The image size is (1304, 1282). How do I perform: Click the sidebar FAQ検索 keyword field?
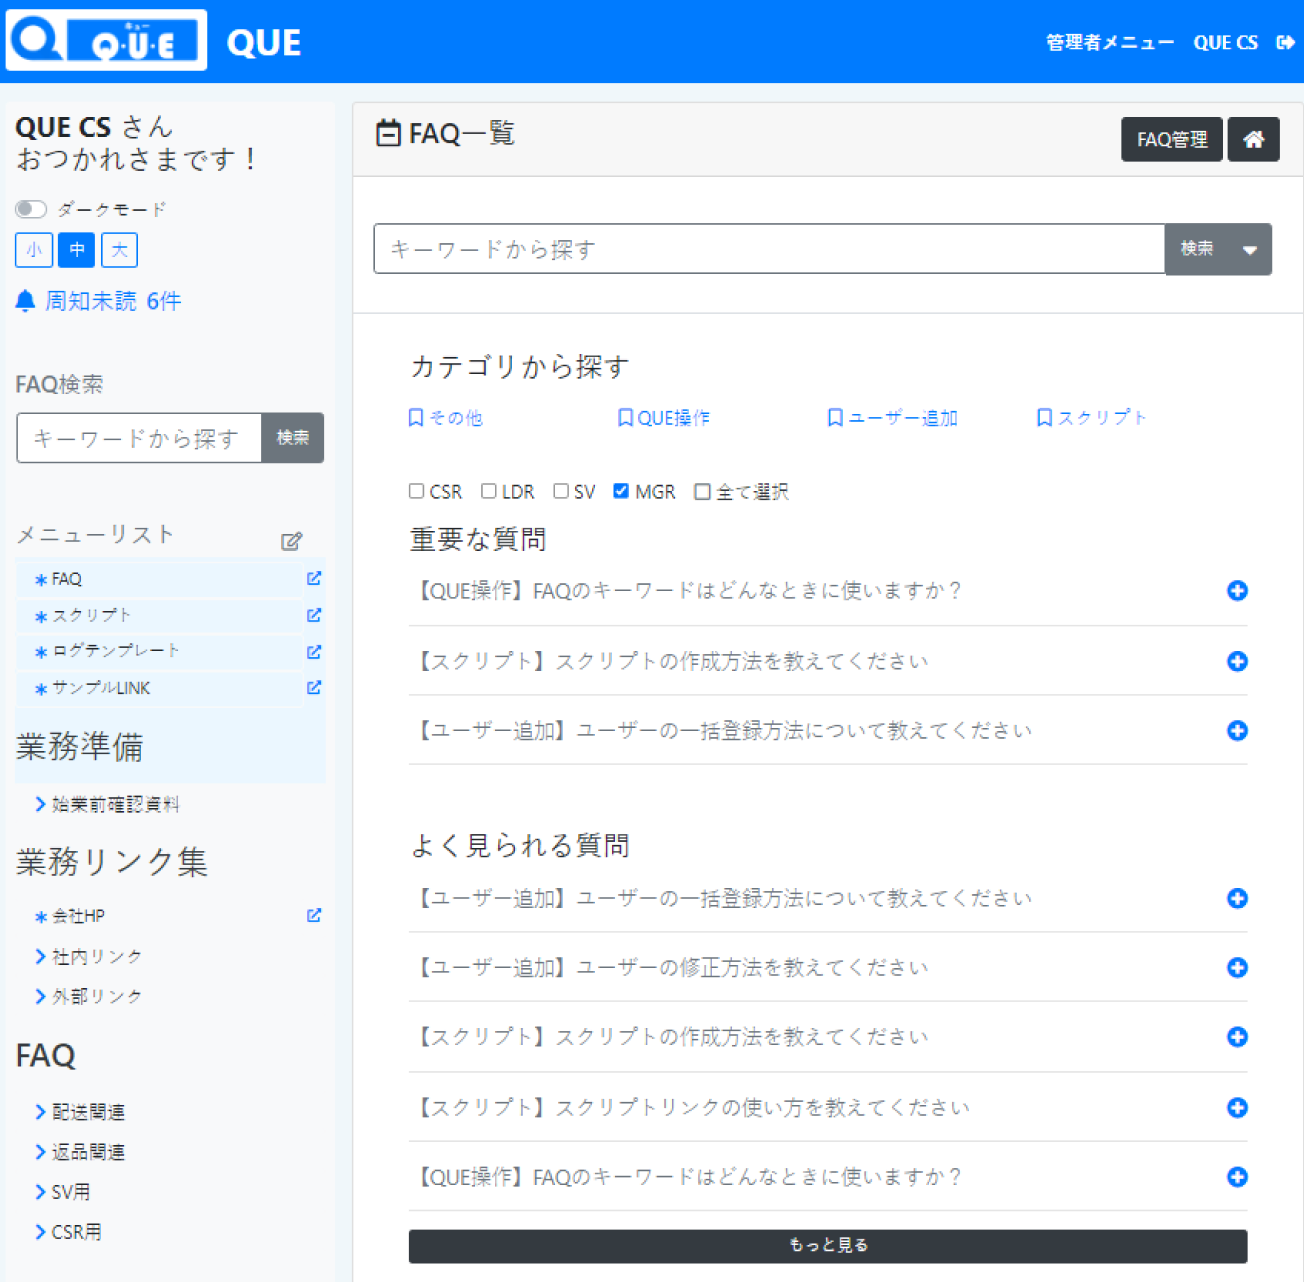(x=139, y=438)
